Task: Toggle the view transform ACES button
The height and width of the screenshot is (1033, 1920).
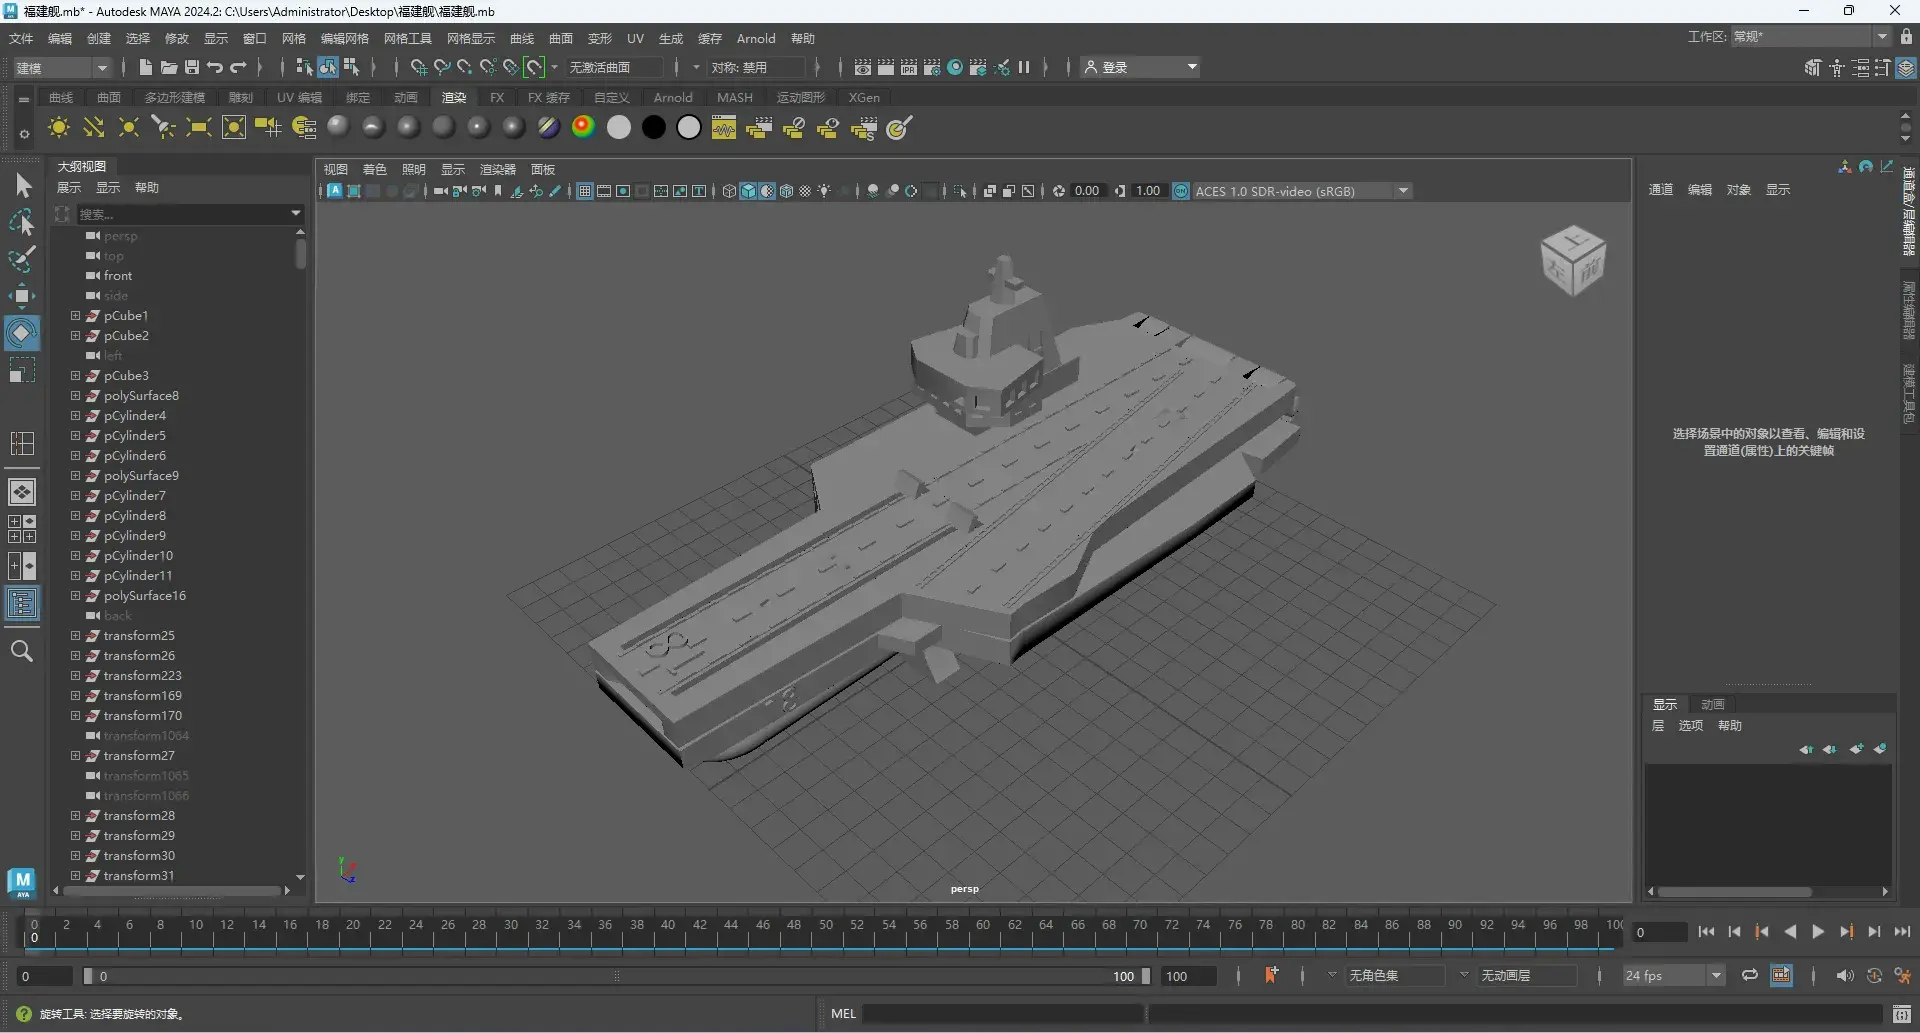Action: (1181, 191)
